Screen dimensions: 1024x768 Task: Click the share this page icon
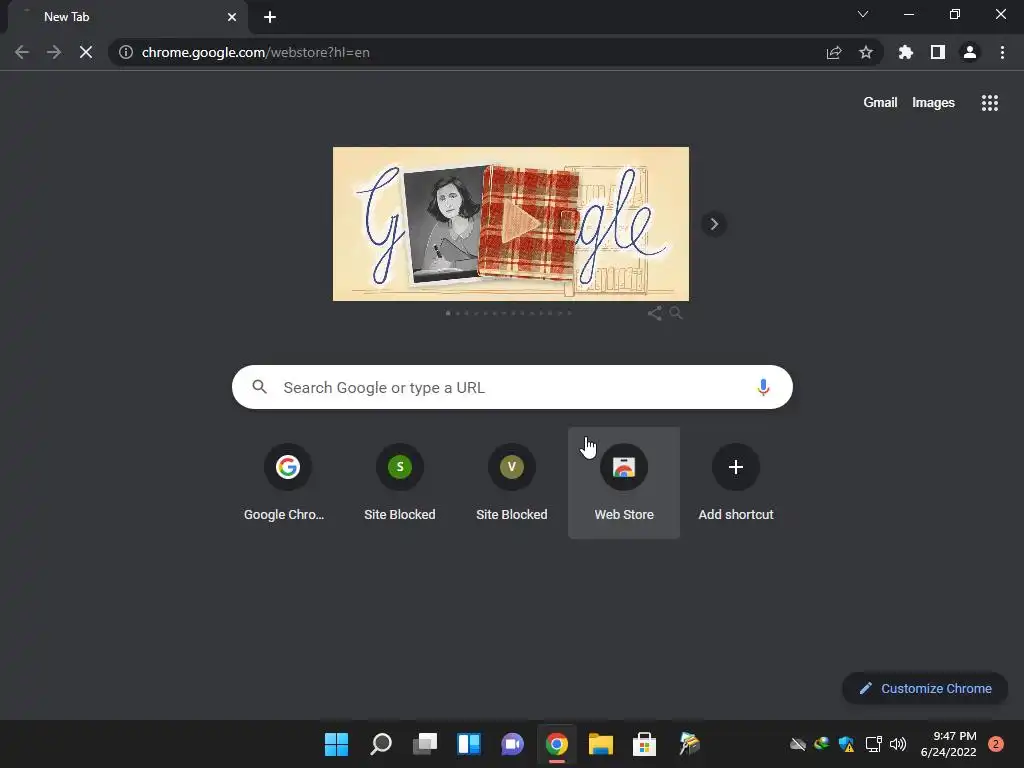pyautogui.click(x=834, y=52)
